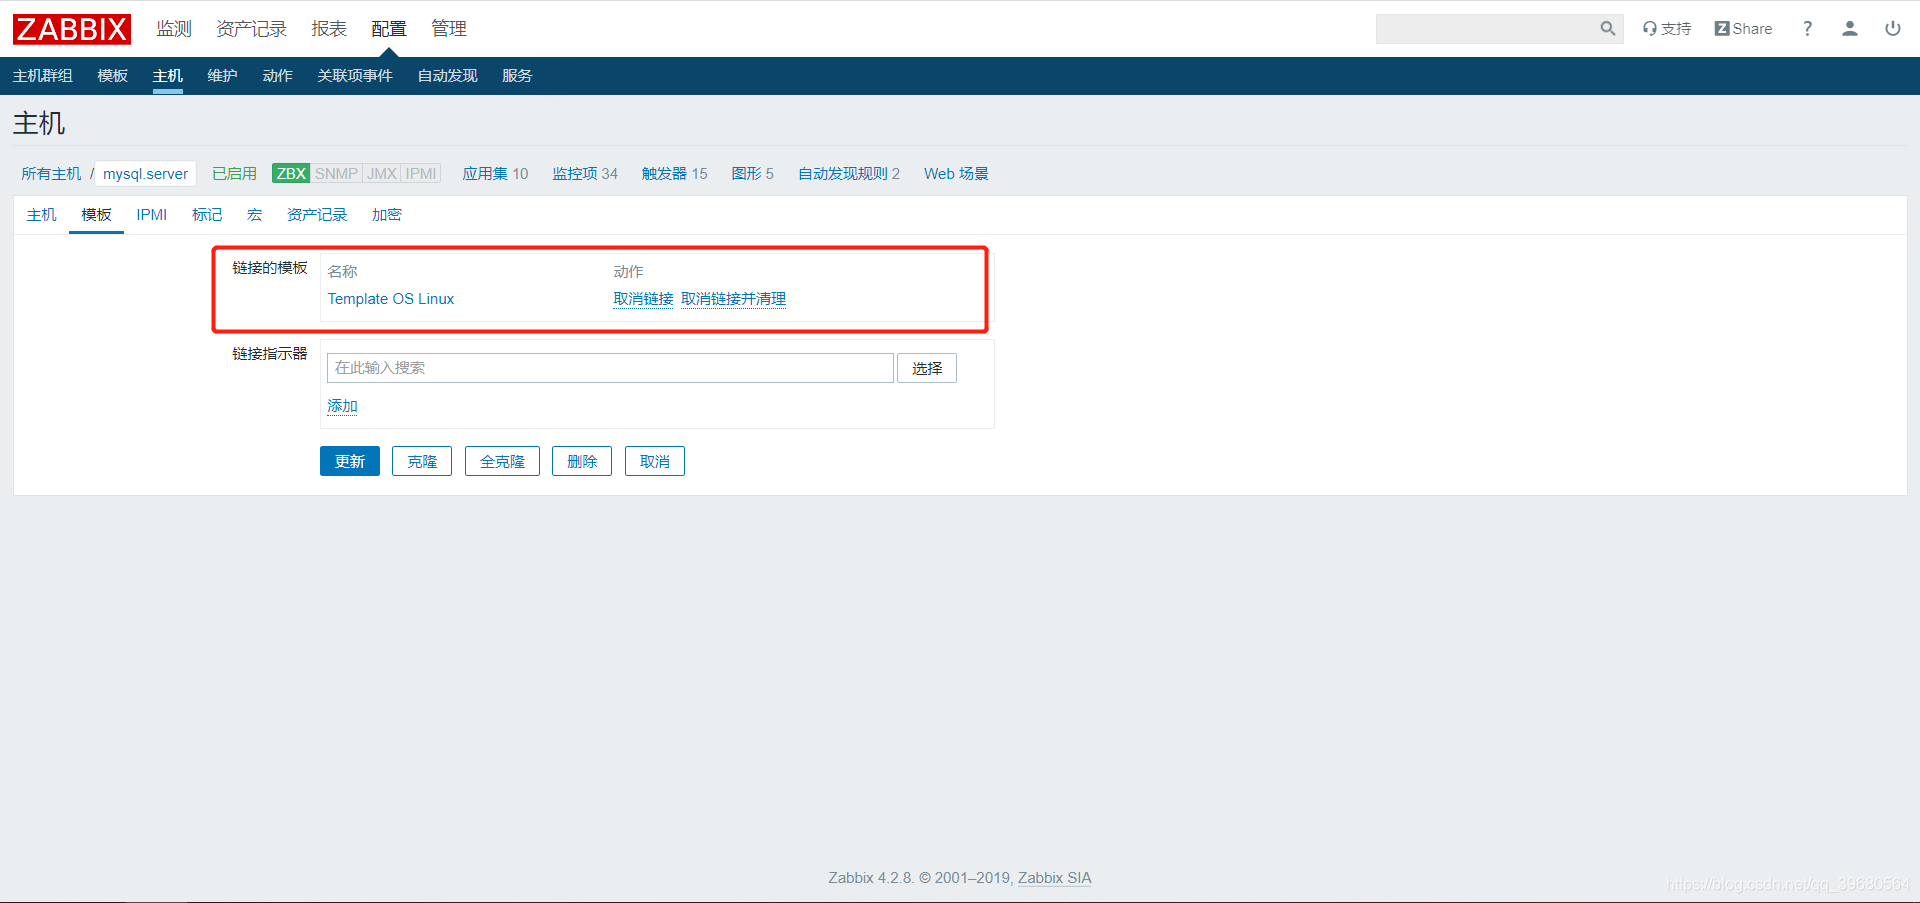Open the 配置 top menu
Viewport: 1920px width, 903px height.
[x=389, y=29]
